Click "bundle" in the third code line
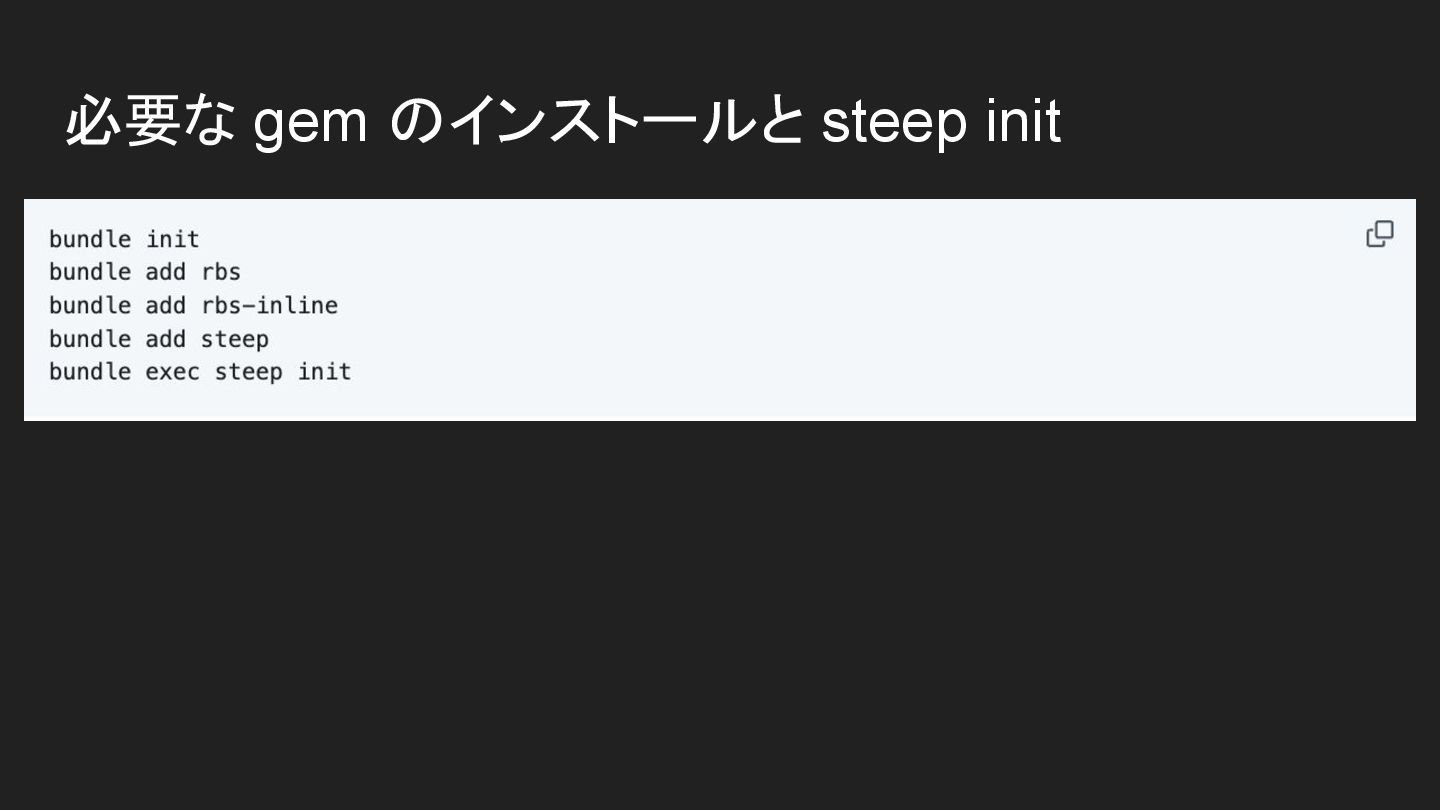The image size is (1440, 810). pyautogui.click(x=90, y=305)
